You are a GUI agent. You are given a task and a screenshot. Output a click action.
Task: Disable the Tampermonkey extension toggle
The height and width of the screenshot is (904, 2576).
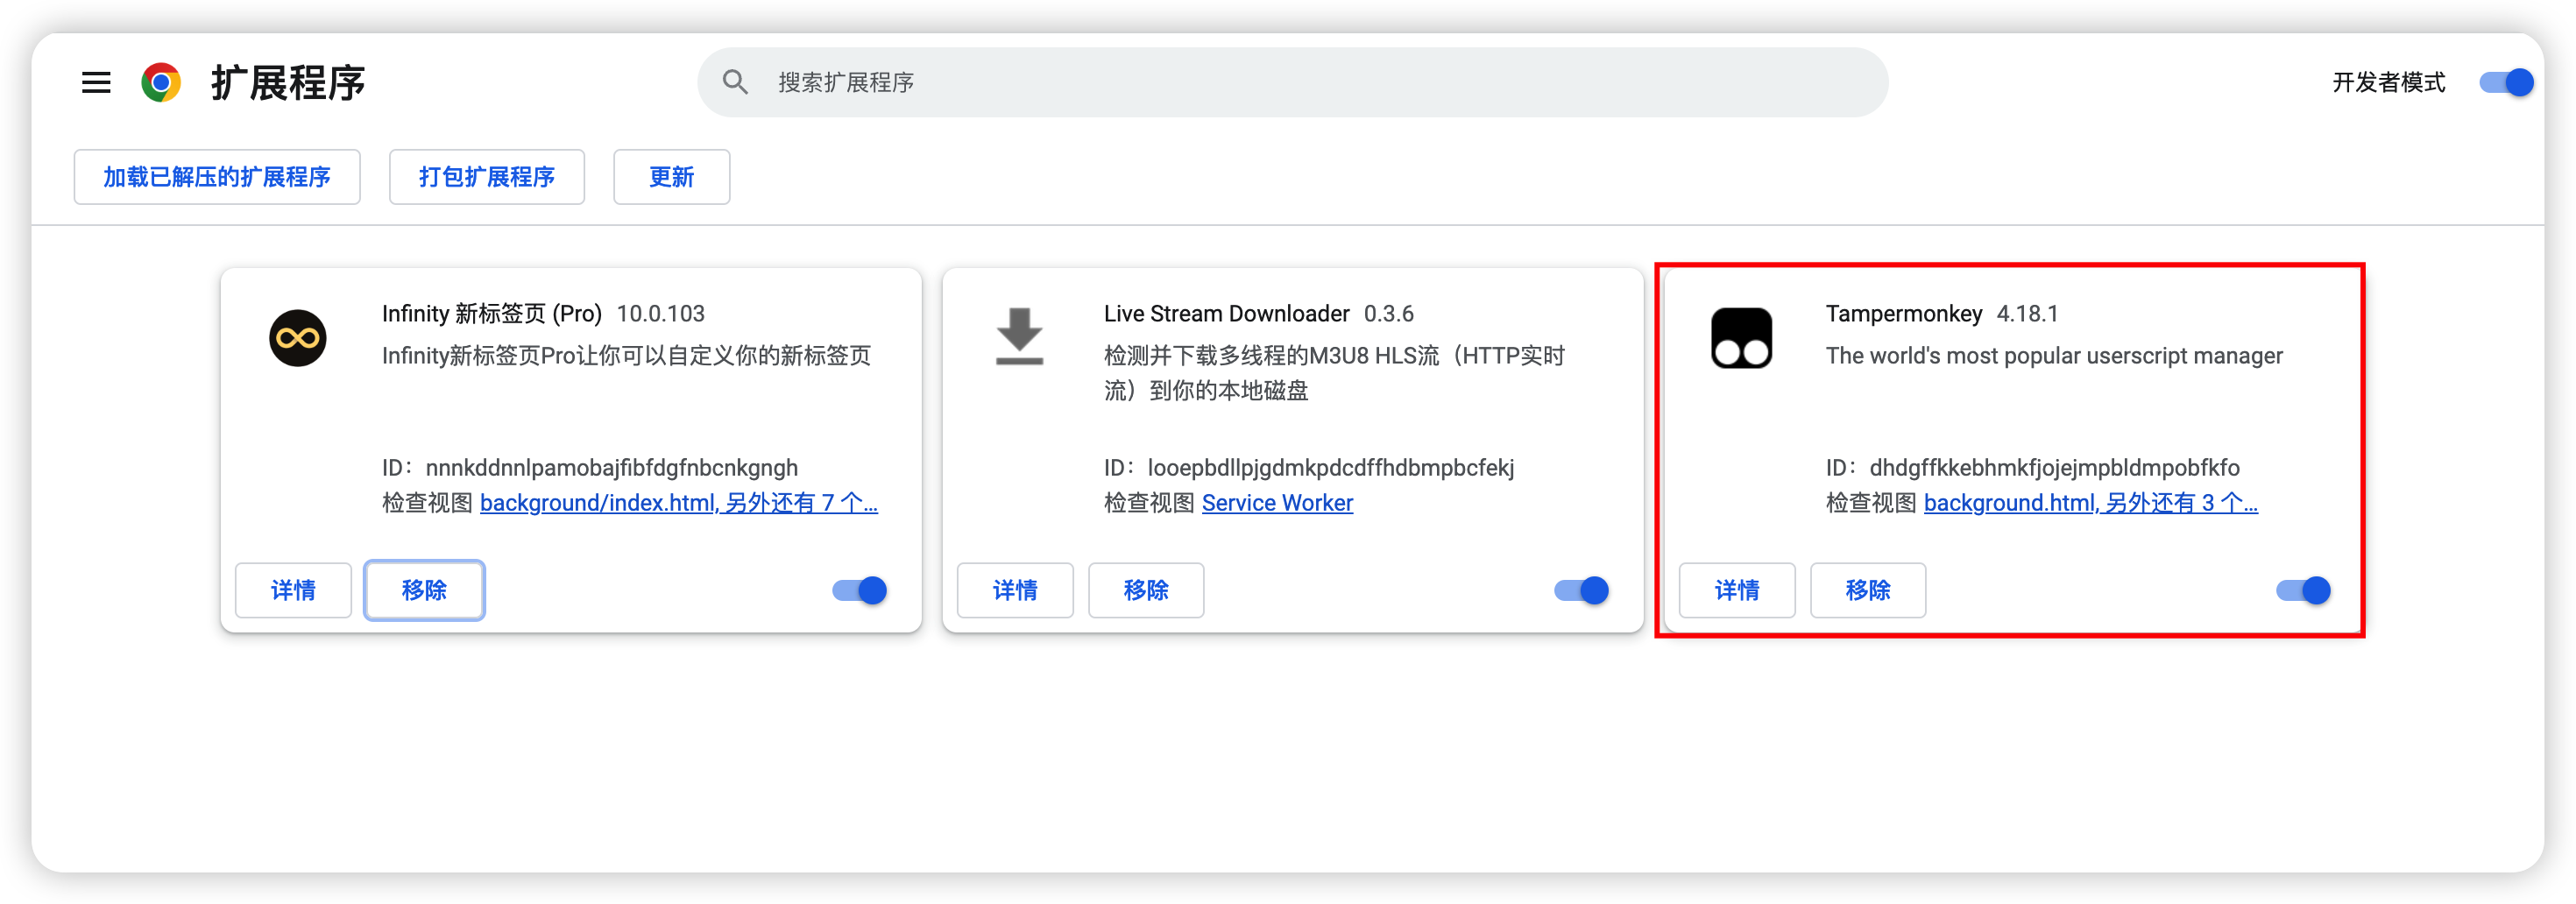2303,590
